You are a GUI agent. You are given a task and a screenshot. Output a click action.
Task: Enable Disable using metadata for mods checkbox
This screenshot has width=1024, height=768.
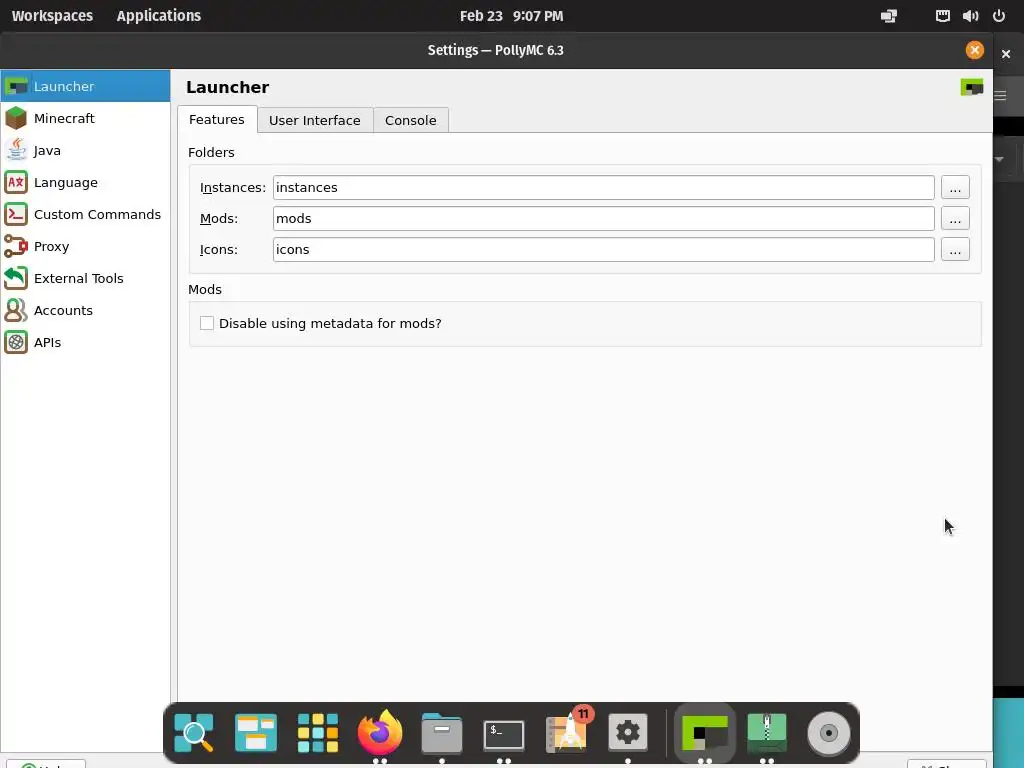[207, 323]
